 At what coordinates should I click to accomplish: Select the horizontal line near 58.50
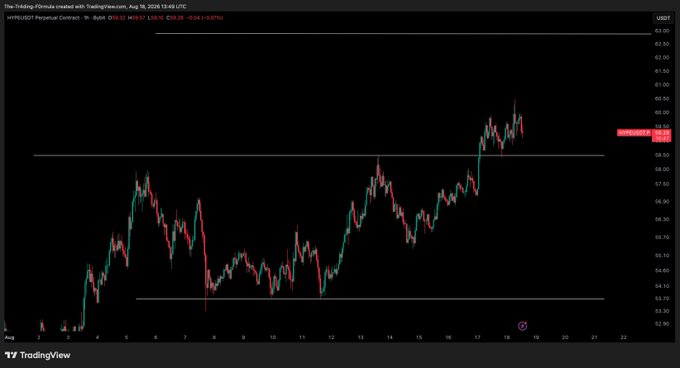click(x=319, y=155)
